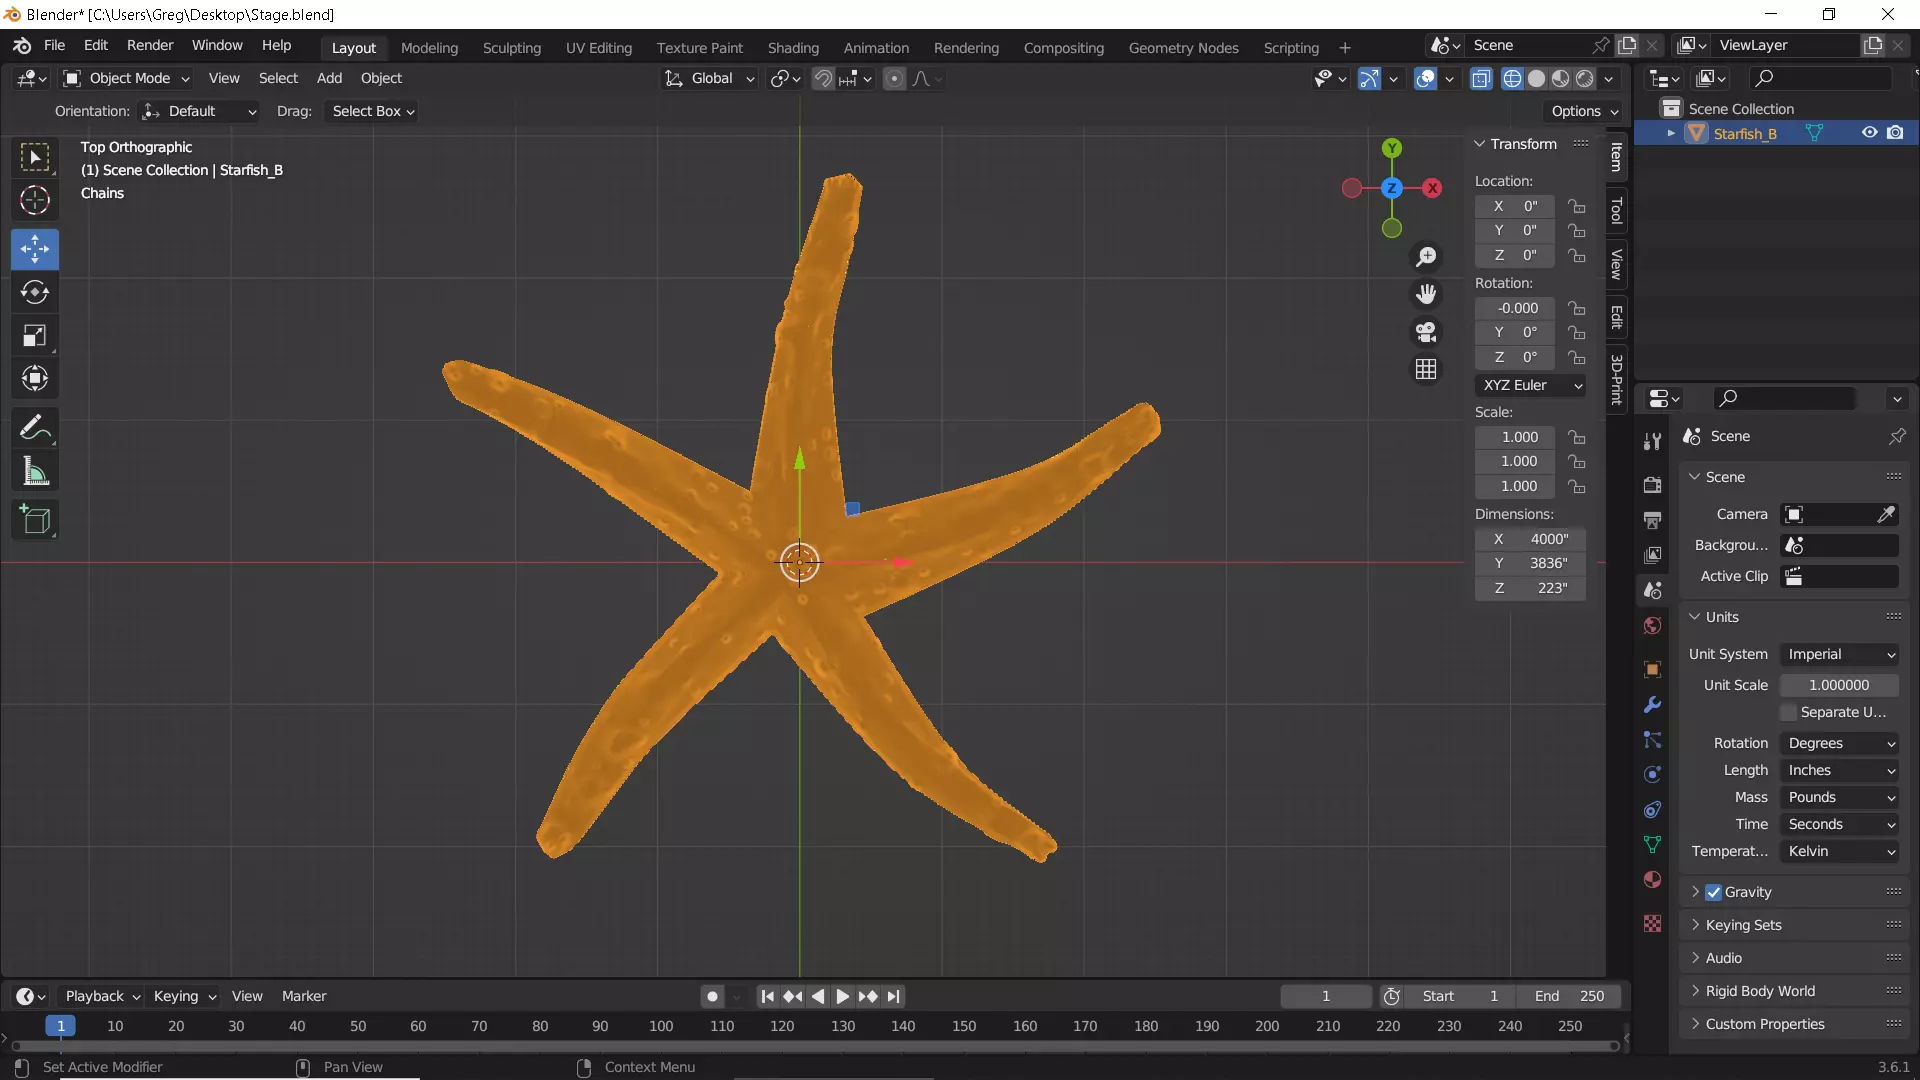This screenshot has height=1080, width=1920.
Task: Toggle camera view in viewport
Action: 1426,332
